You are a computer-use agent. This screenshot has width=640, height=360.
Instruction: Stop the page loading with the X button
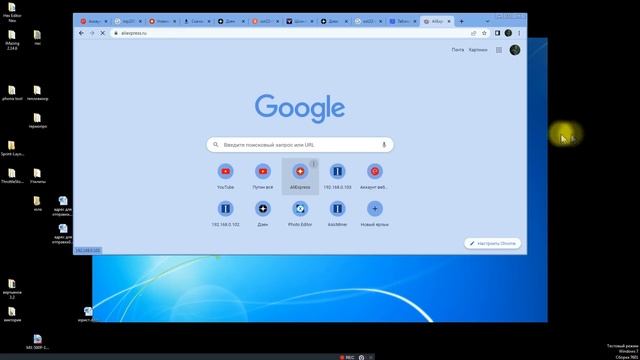[x=103, y=33]
